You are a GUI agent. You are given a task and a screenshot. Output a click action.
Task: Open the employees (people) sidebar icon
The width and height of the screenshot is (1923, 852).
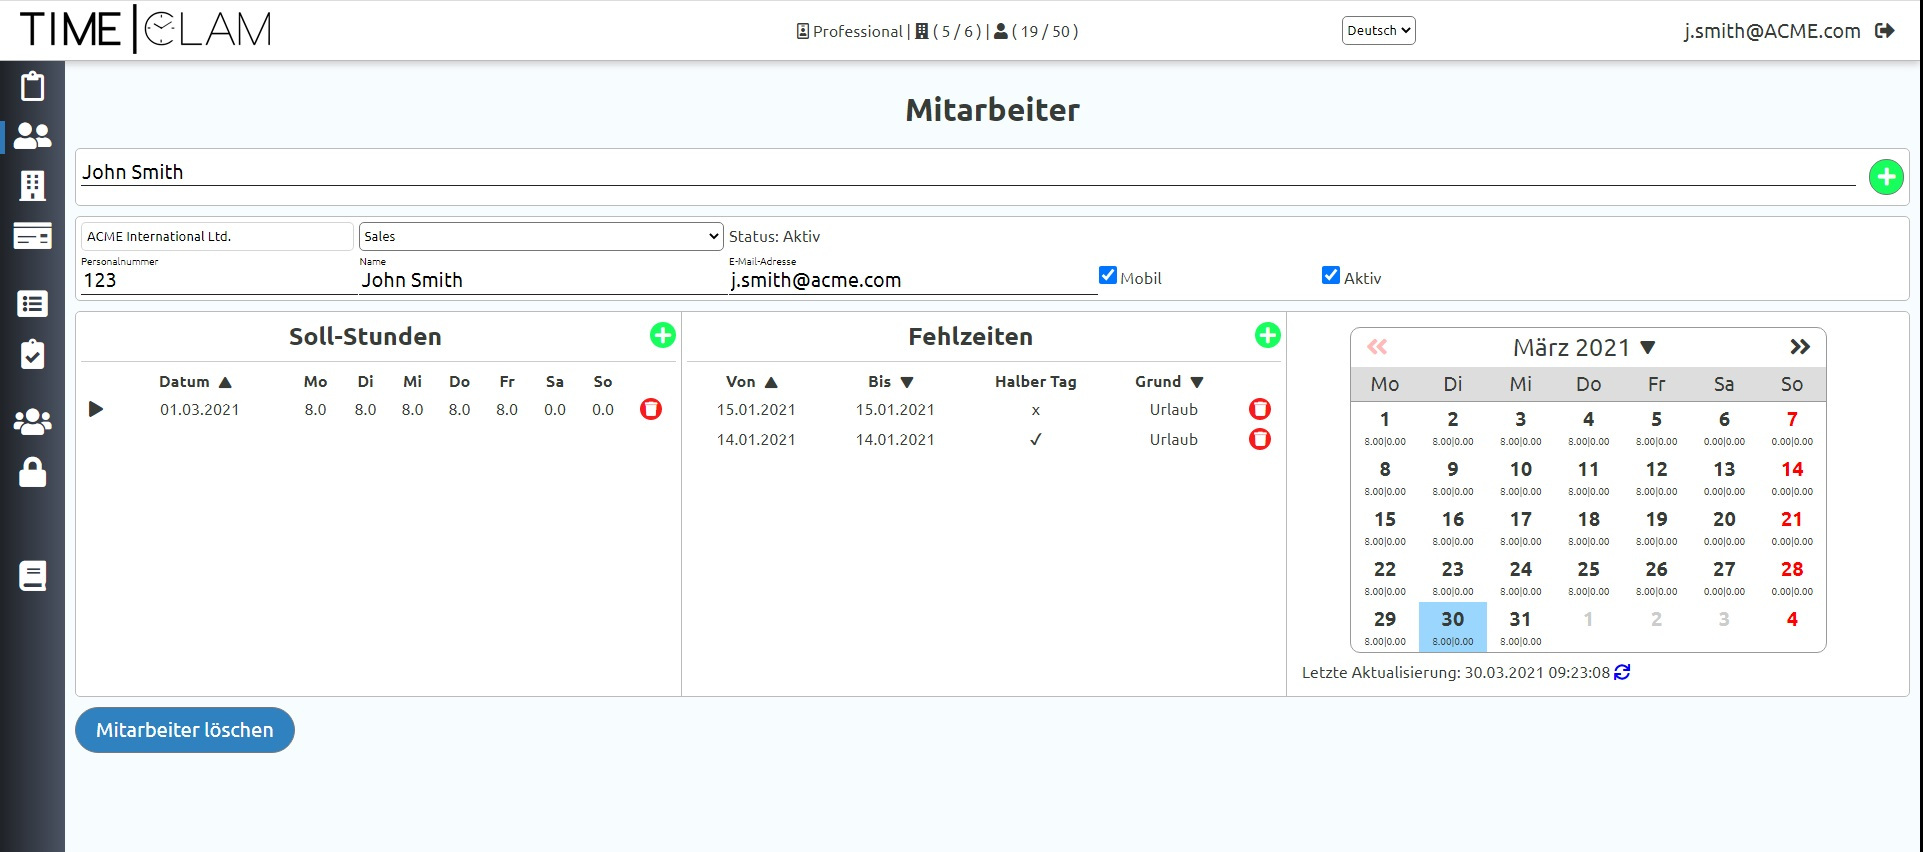click(32, 136)
